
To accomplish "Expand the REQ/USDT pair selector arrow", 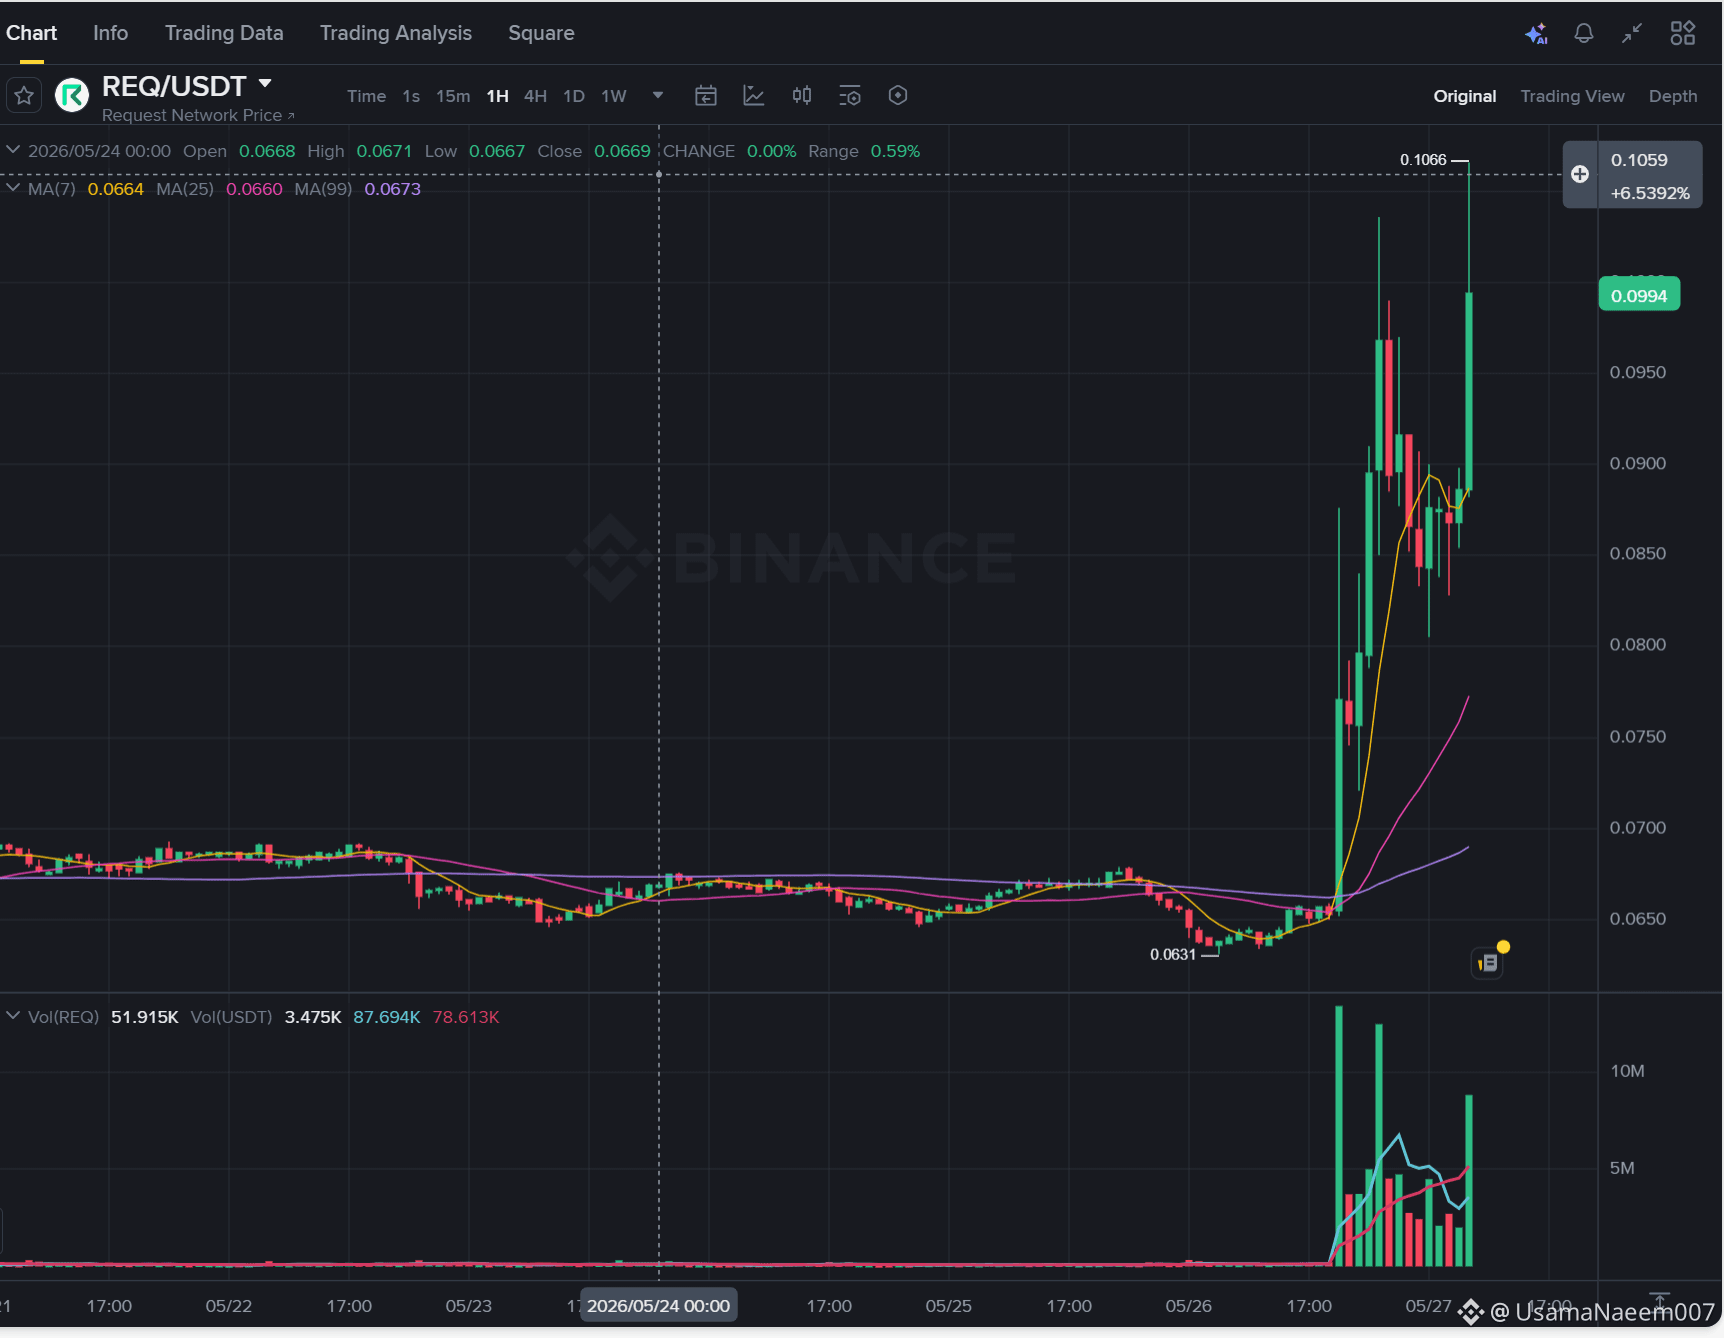I will click(265, 84).
